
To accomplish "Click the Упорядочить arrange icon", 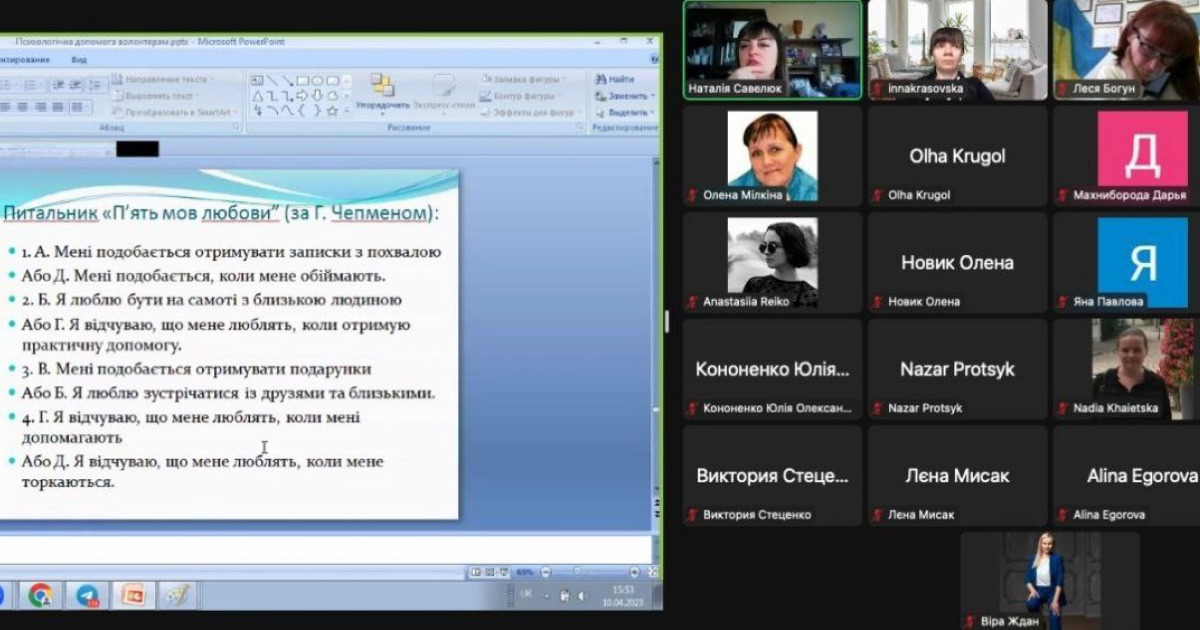I will click(x=382, y=86).
